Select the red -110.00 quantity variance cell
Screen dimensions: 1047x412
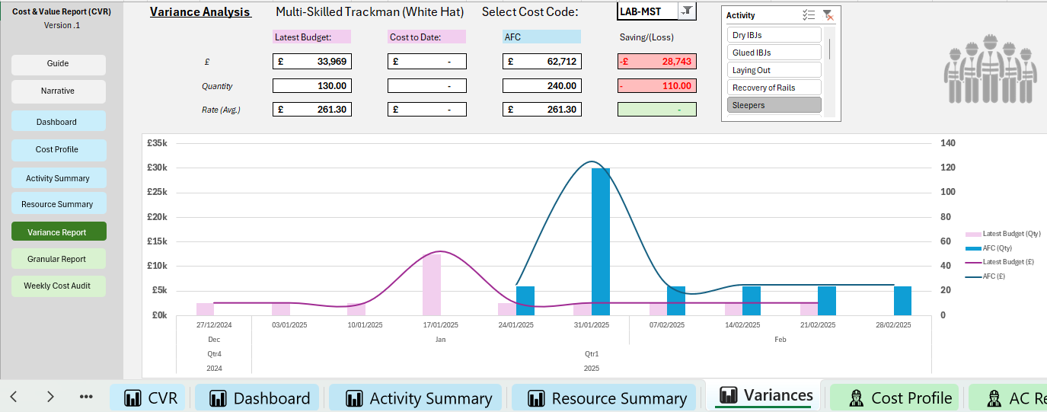pyautogui.click(x=657, y=85)
